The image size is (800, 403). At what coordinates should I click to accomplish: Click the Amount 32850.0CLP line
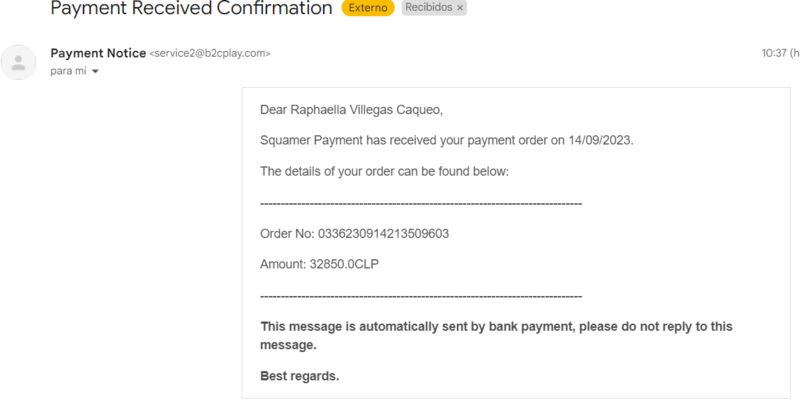coord(319,264)
